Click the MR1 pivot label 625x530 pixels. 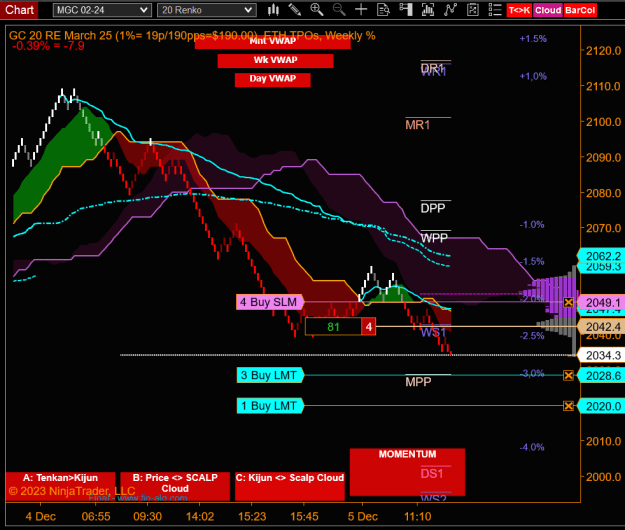[418, 125]
